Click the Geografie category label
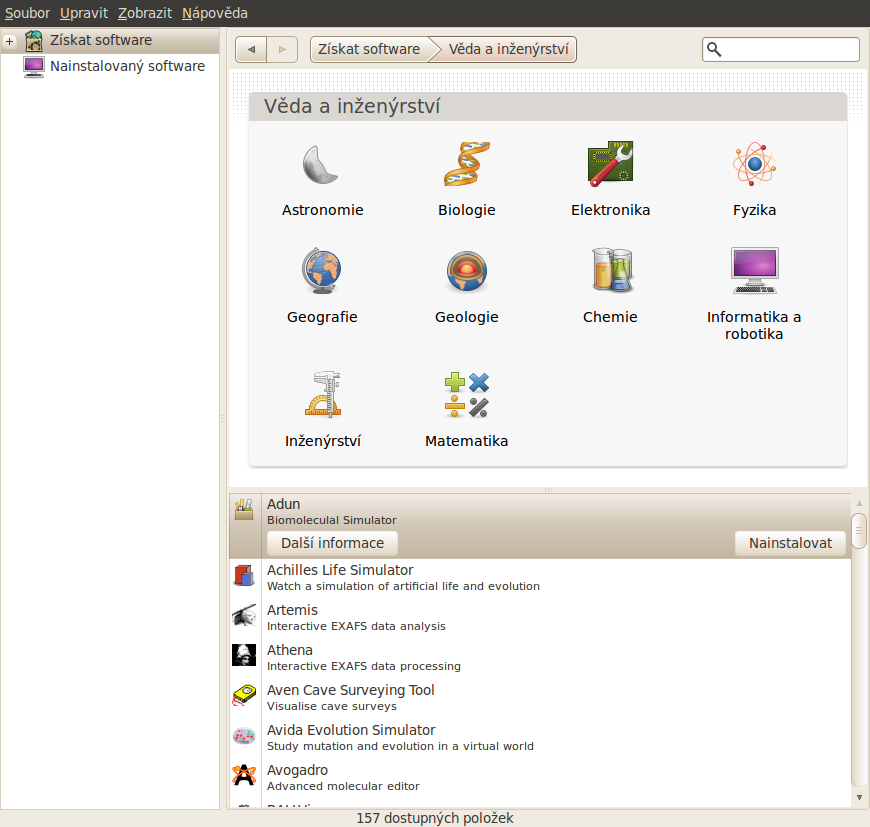This screenshot has width=870, height=827. coord(322,317)
